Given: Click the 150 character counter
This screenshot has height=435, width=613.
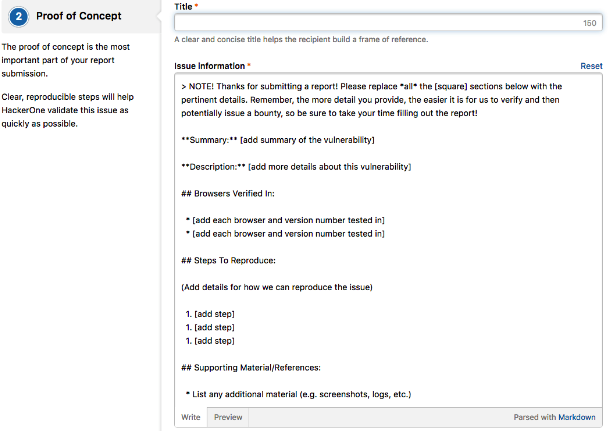Looking at the screenshot, I should [x=589, y=23].
